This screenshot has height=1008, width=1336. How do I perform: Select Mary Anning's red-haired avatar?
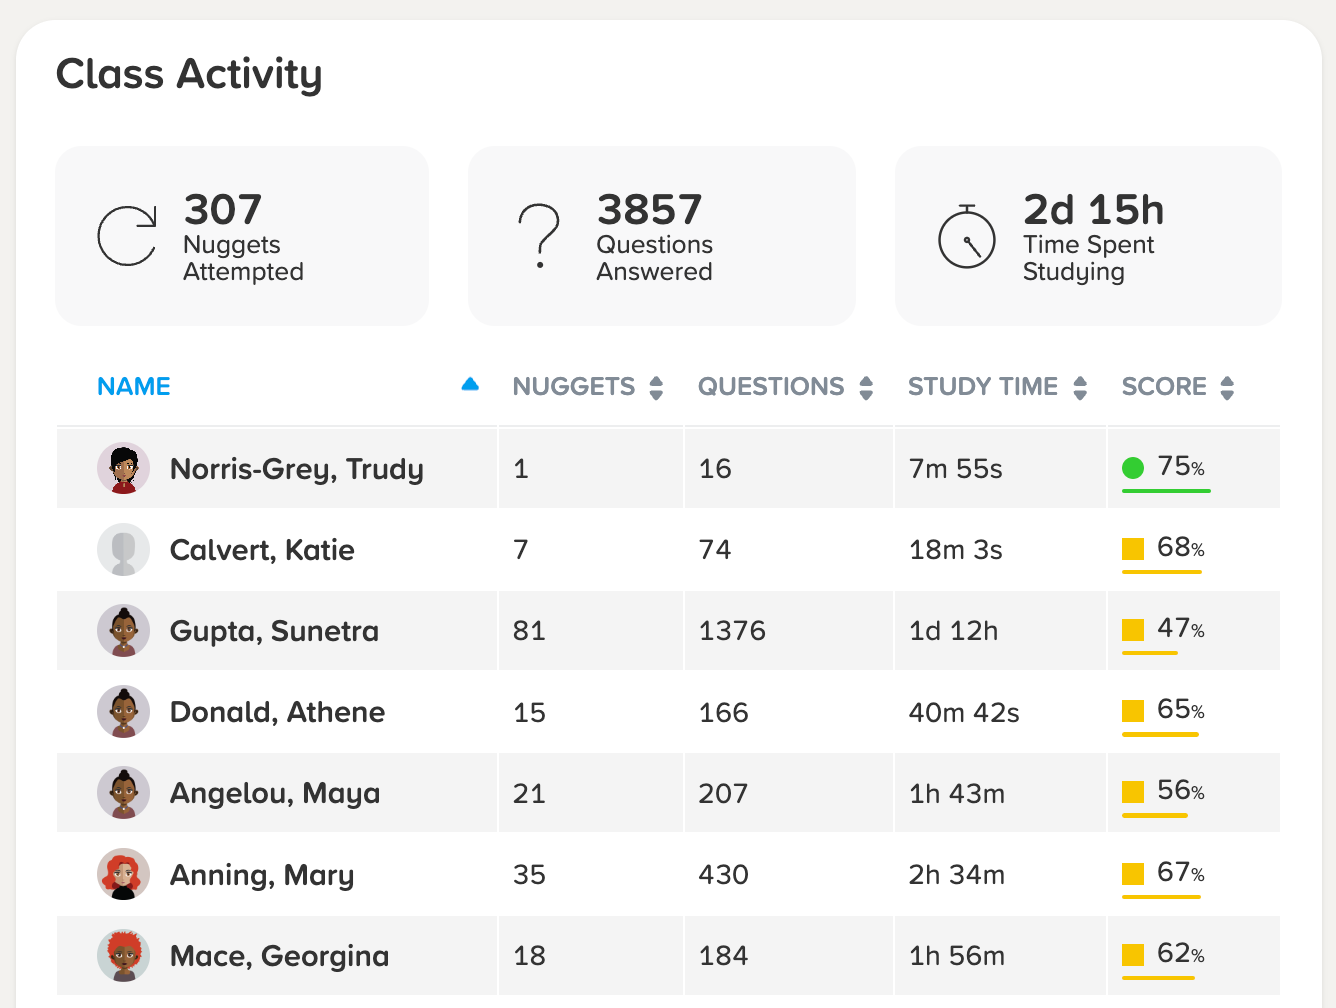pyautogui.click(x=124, y=874)
